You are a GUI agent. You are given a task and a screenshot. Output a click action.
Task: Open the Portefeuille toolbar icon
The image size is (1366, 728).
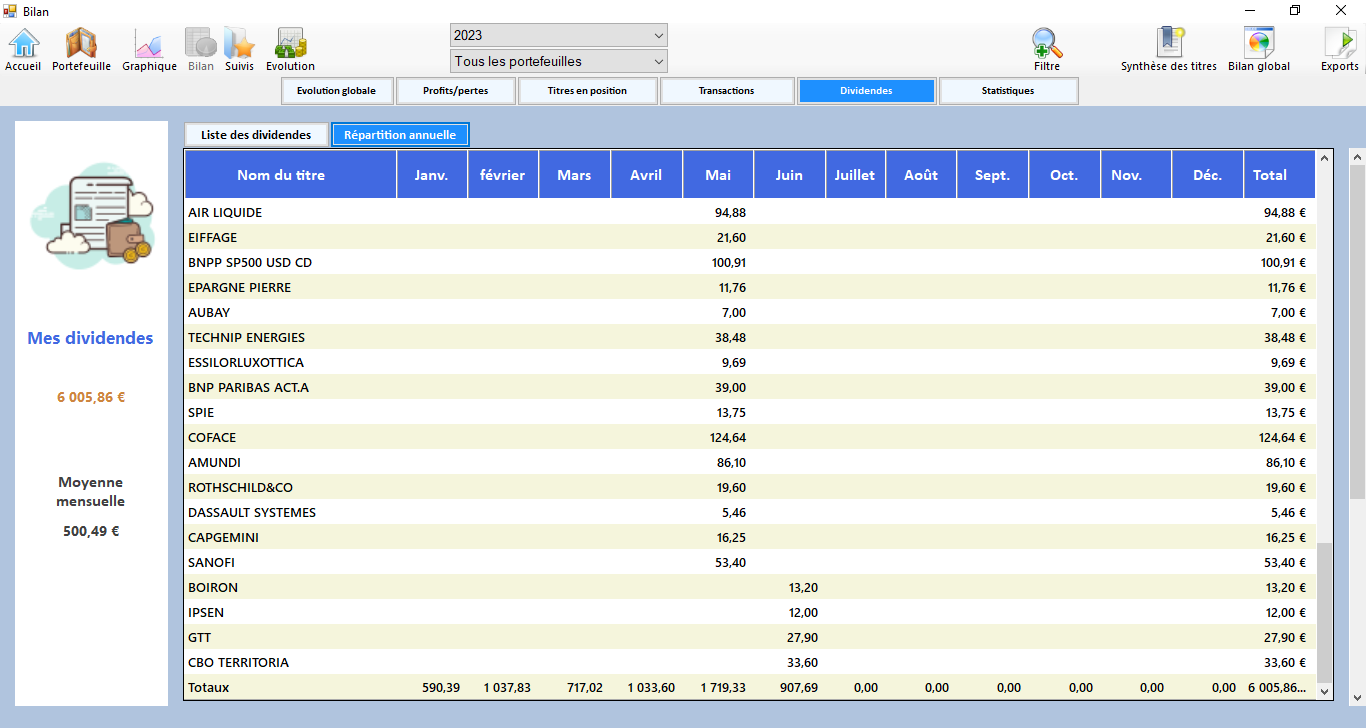click(81, 49)
